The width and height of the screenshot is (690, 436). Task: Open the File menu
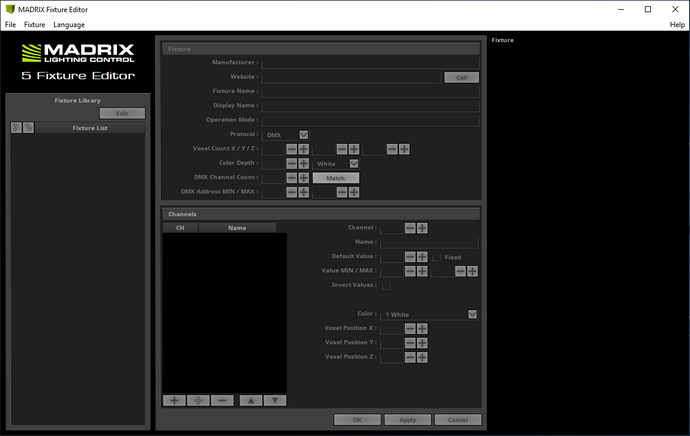(10, 25)
